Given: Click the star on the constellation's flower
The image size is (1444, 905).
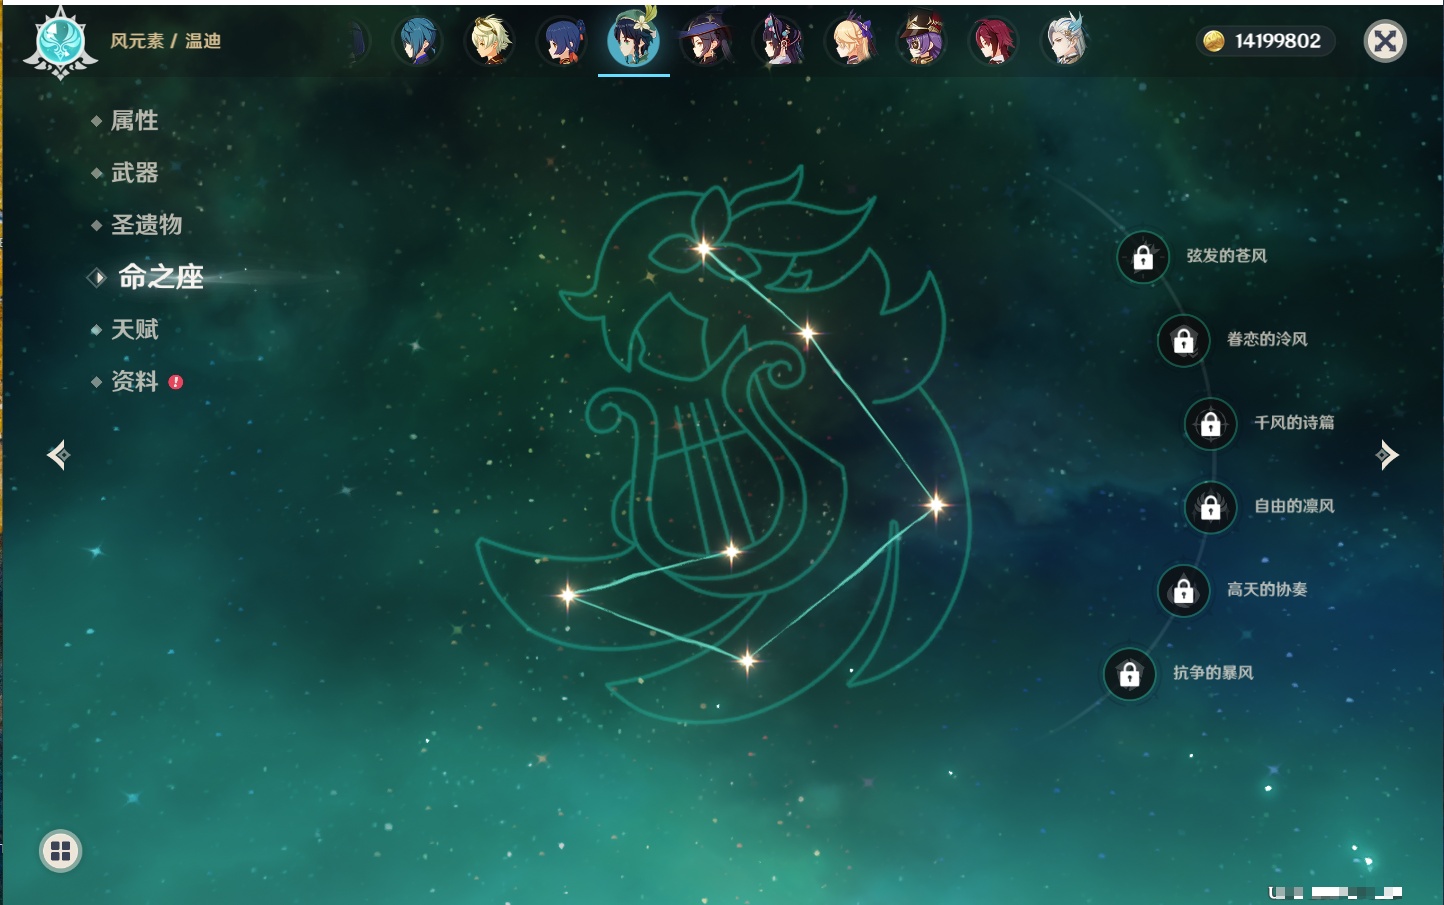Looking at the screenshot, I should [704, 248].
